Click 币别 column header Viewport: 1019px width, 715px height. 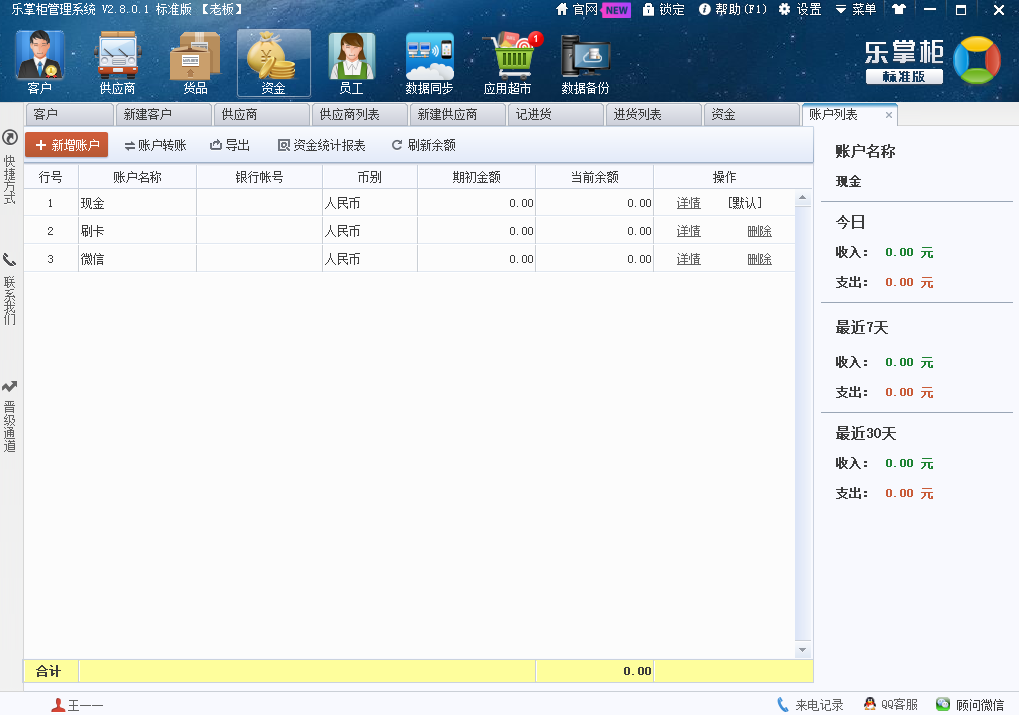370,177
